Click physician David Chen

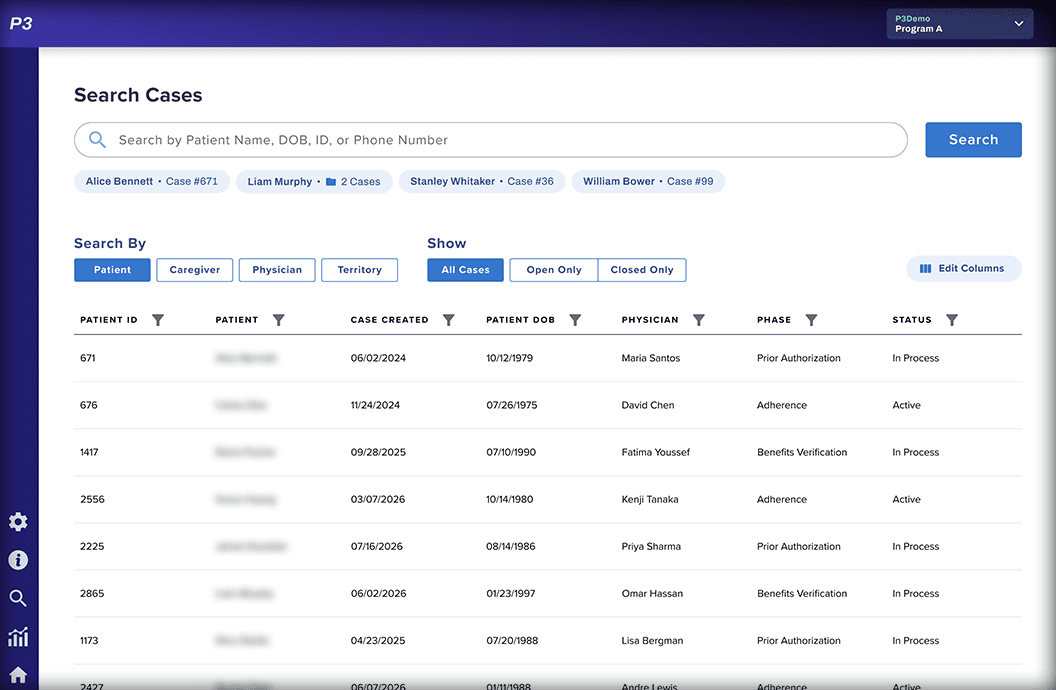click(648, 405)
